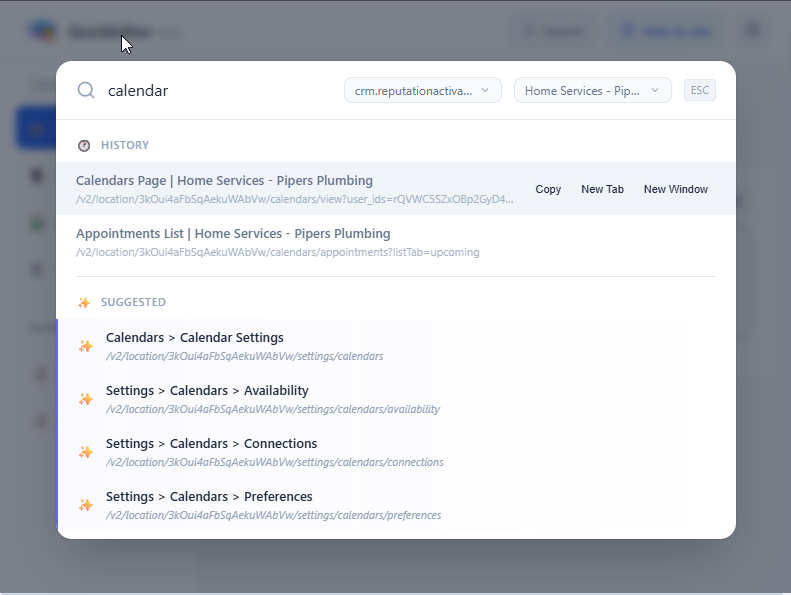Select Settings > Calendars > Availability suggestion
Screen dimensions: 791x595
click(x=396, y=399)
